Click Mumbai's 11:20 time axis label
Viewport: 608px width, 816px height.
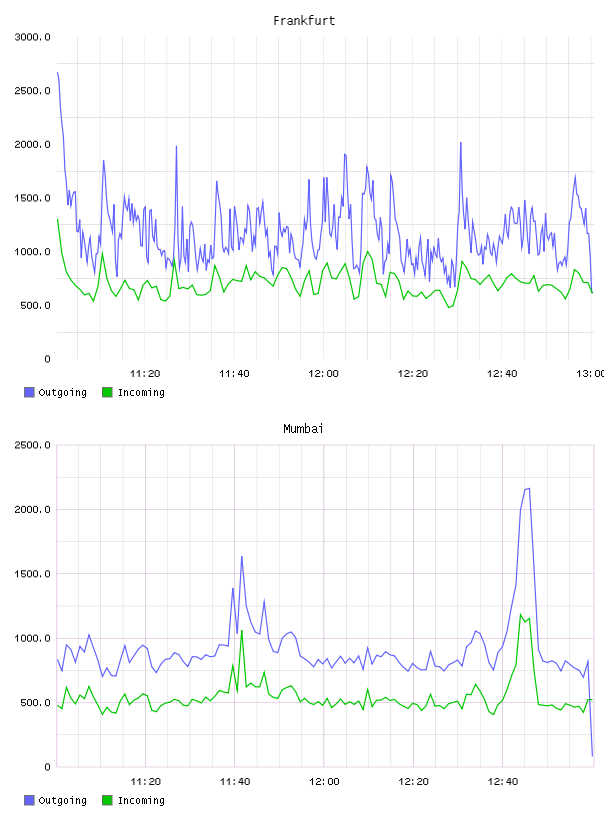145,782
